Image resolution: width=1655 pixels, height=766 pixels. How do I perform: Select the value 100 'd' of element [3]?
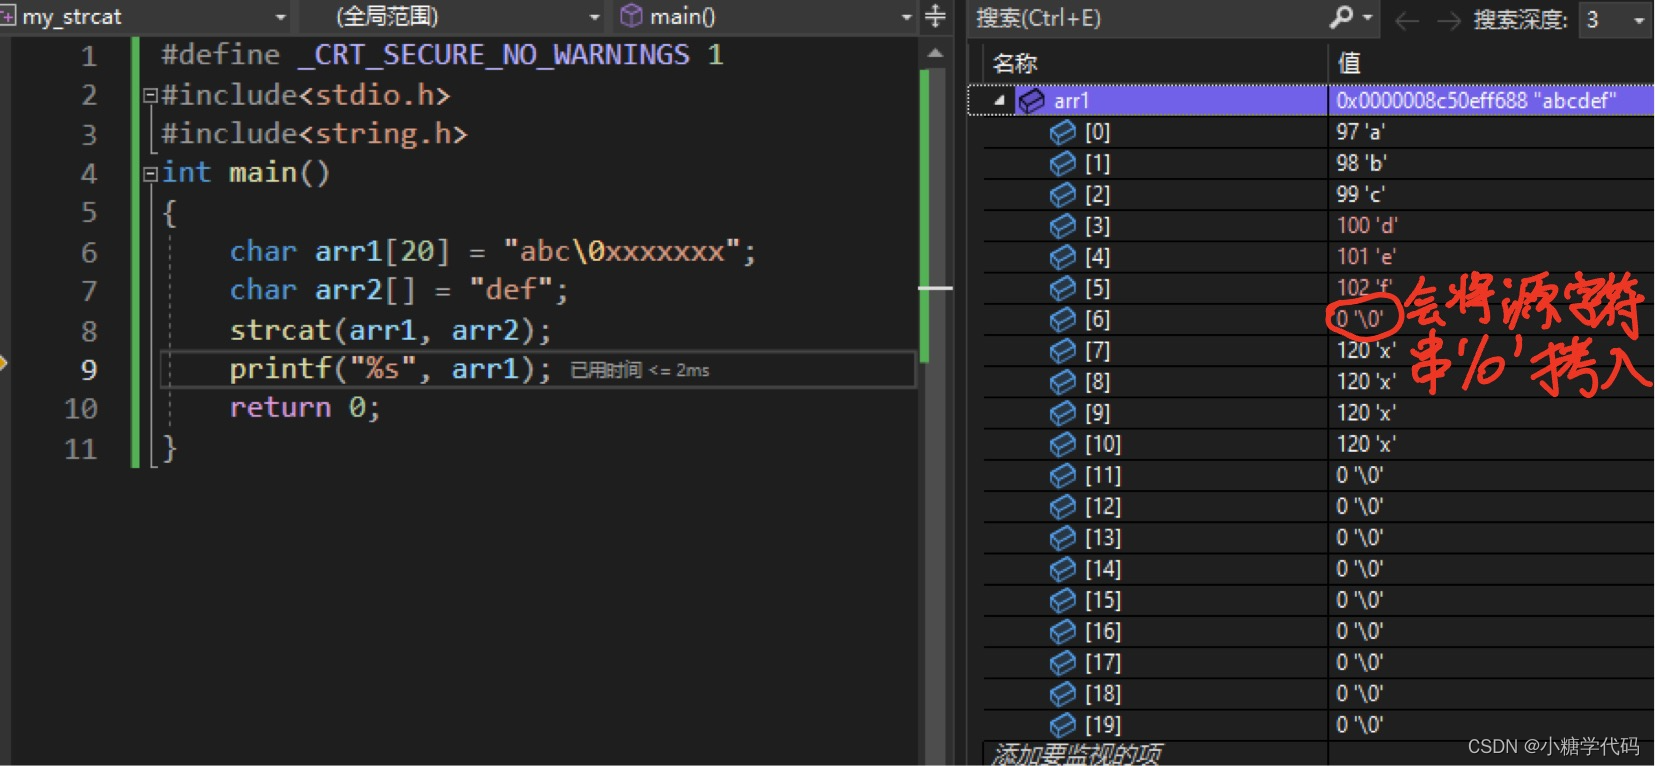pos(1366,226)
